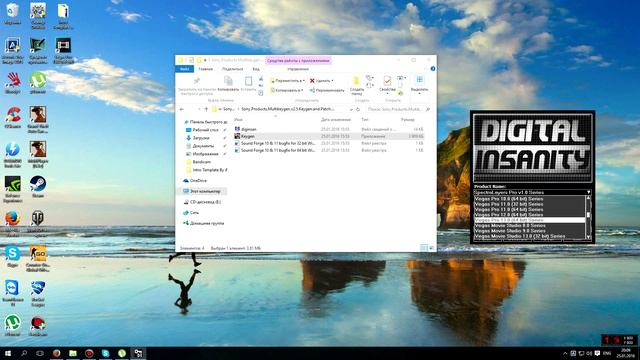Click Rename in the Explorer ribbon
This screenshot has width=640, height=360.
click(327, 90)
